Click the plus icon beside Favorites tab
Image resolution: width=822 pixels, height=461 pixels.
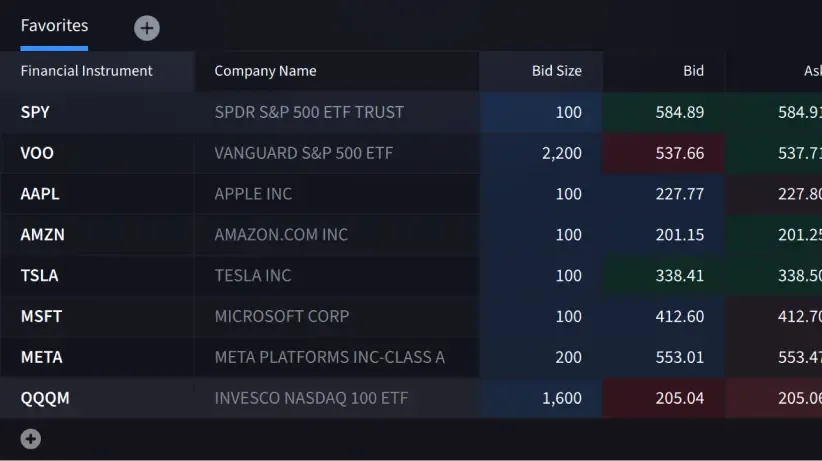pos(147,28)
